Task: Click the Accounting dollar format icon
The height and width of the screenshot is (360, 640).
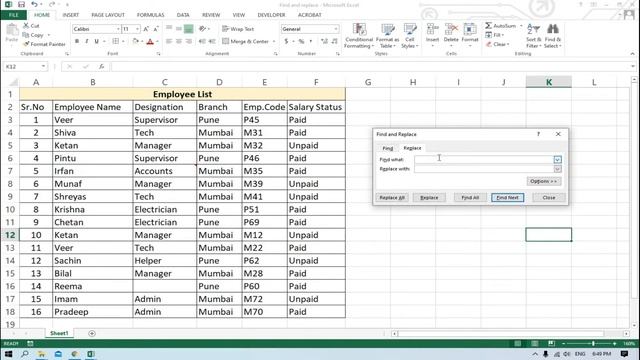Action: pyautogui.click(x=287, y=41)
